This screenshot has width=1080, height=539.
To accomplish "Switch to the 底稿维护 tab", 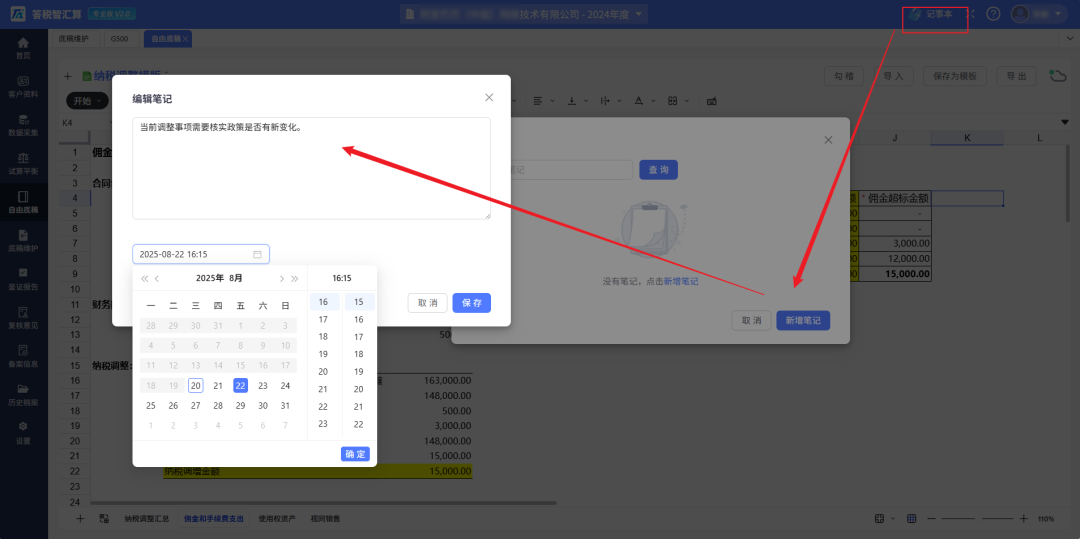I will point(76,39).
